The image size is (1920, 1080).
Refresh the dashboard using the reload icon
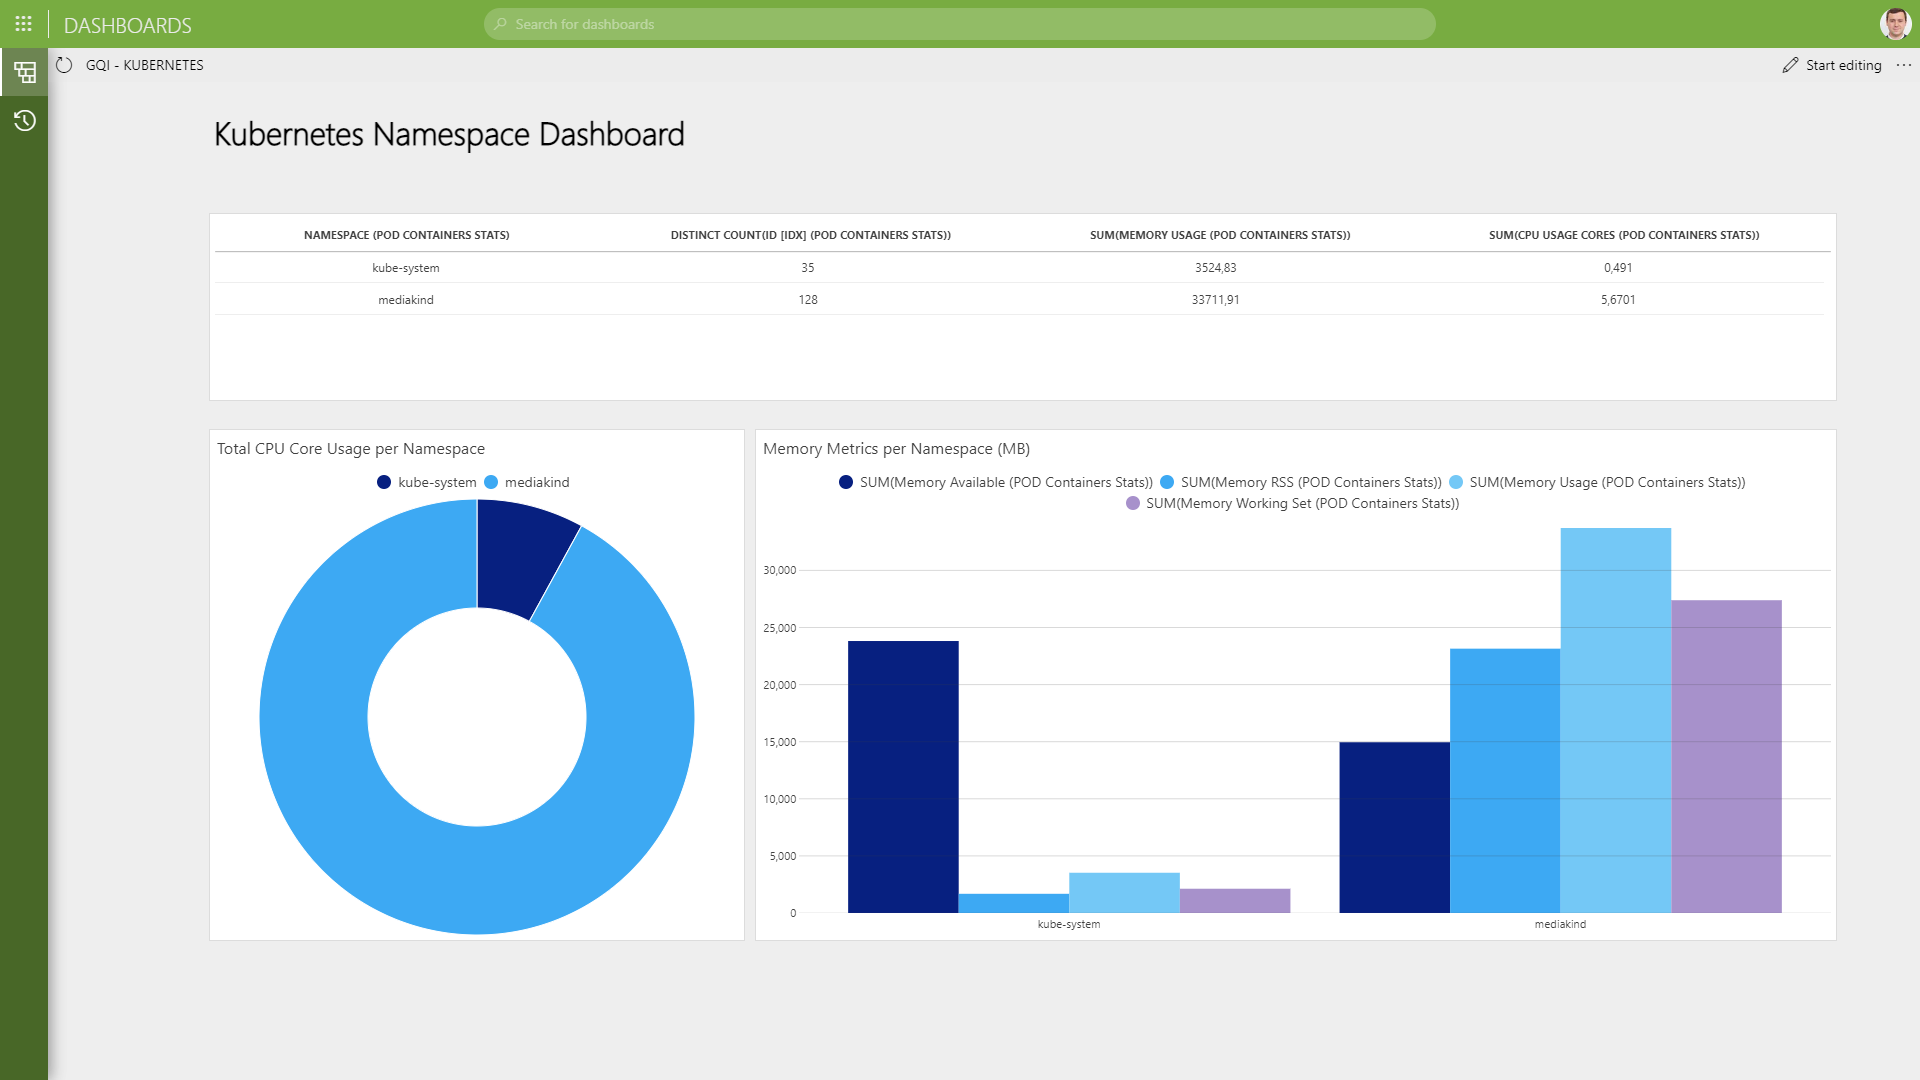click(64, 65)
